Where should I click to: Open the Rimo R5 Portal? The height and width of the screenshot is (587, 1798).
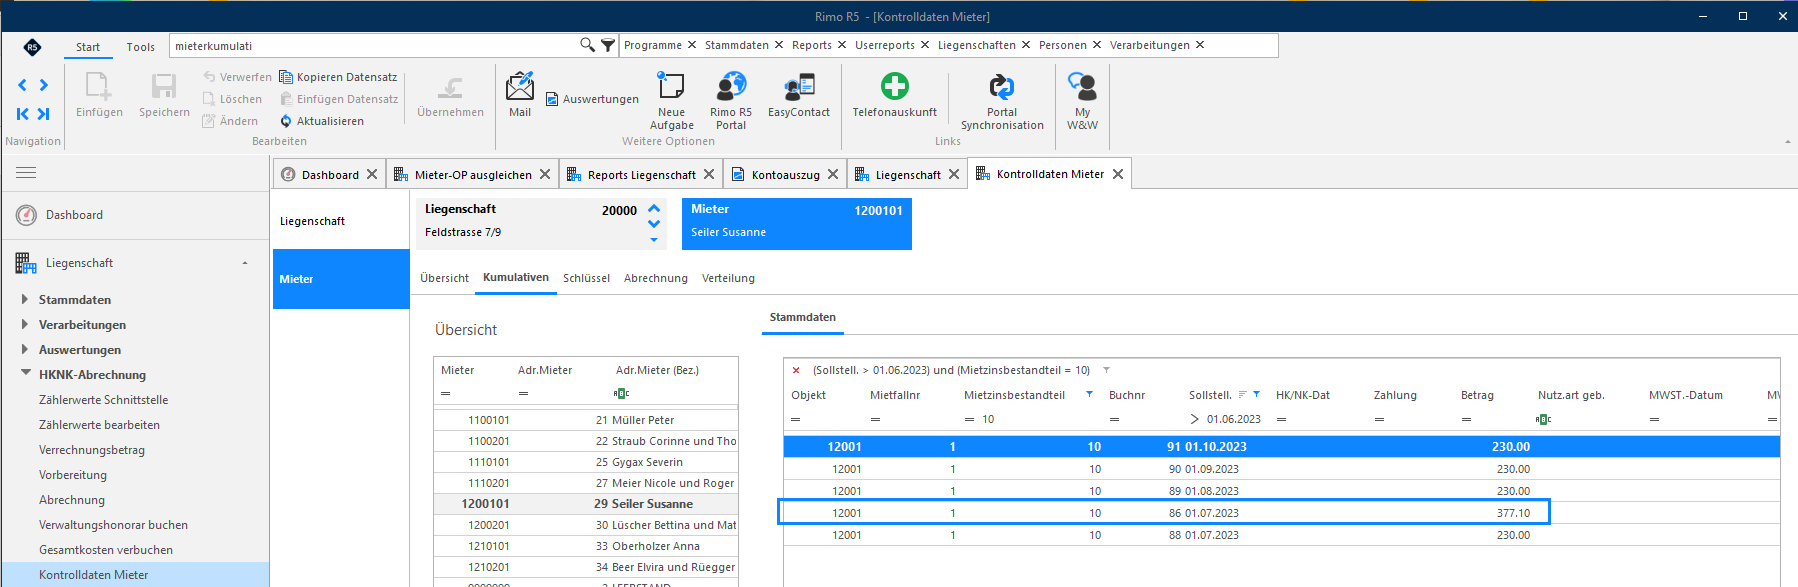(731, 101)
